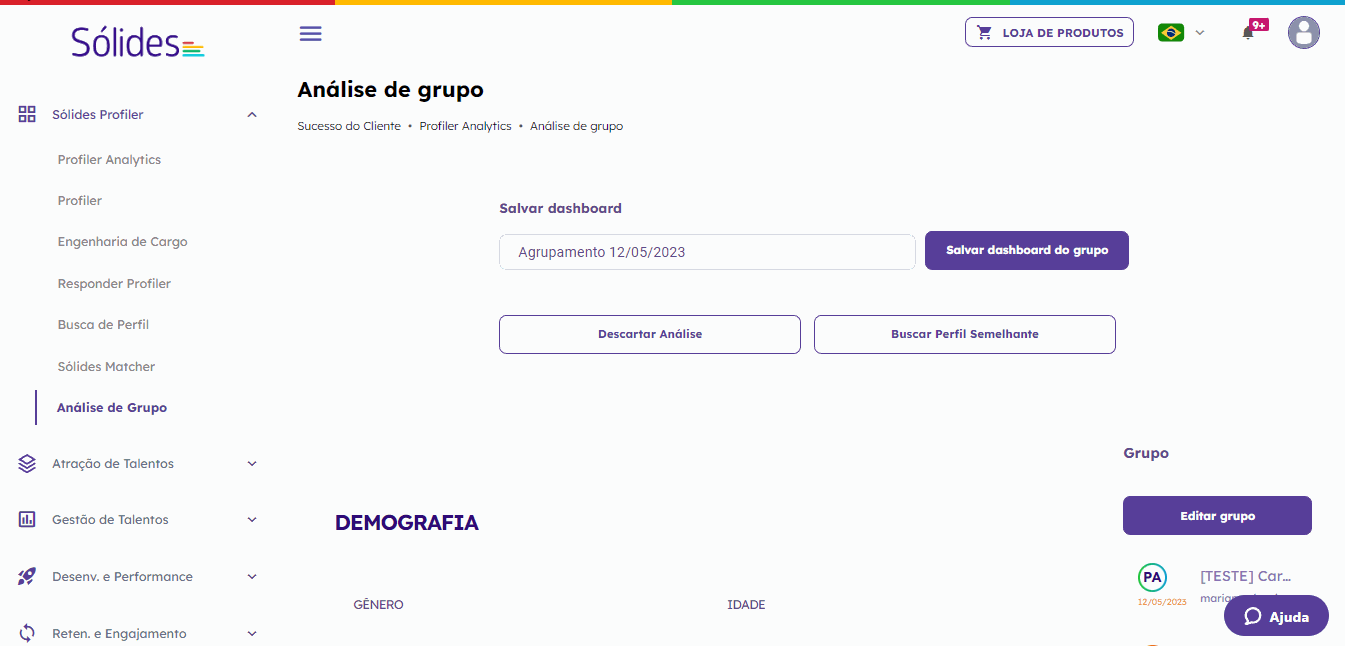Click the Ajuda chat bubble icon
Viewport: 1345px width, 646px height.
[1253, 617]
